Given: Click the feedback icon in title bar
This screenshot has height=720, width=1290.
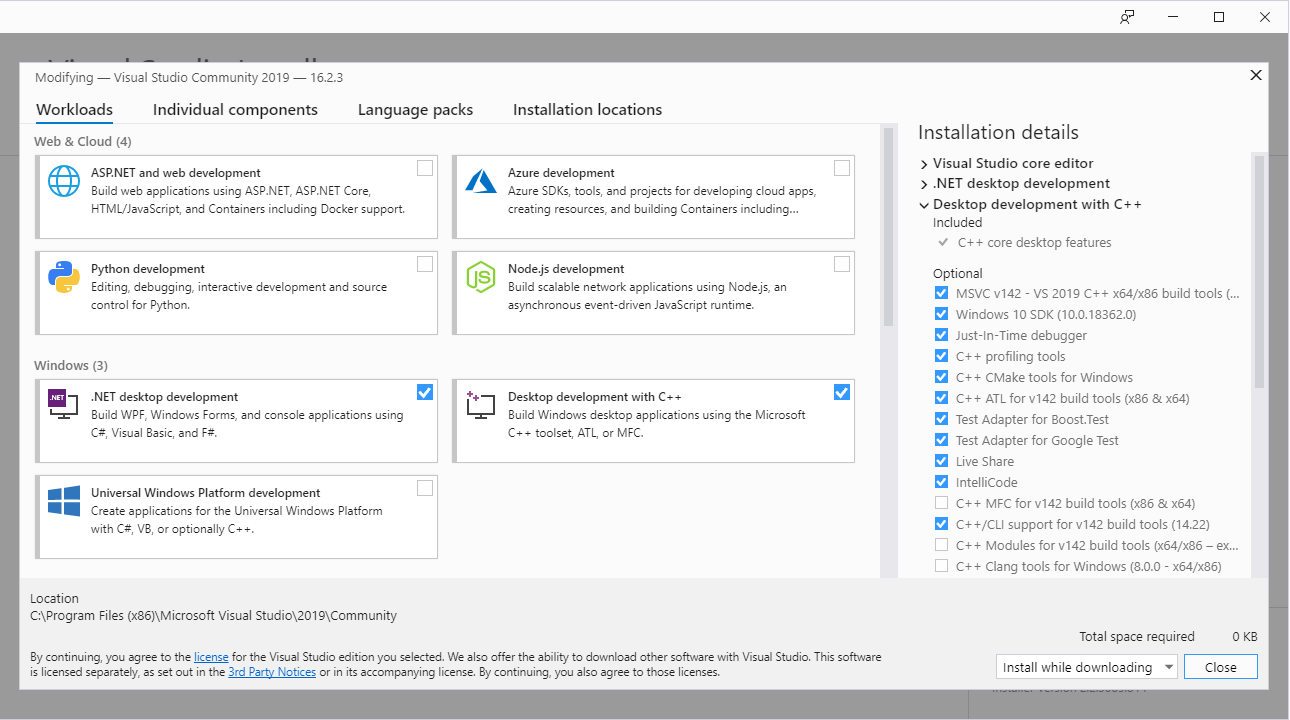Looking at the screenshot, I should (1127, 17).
